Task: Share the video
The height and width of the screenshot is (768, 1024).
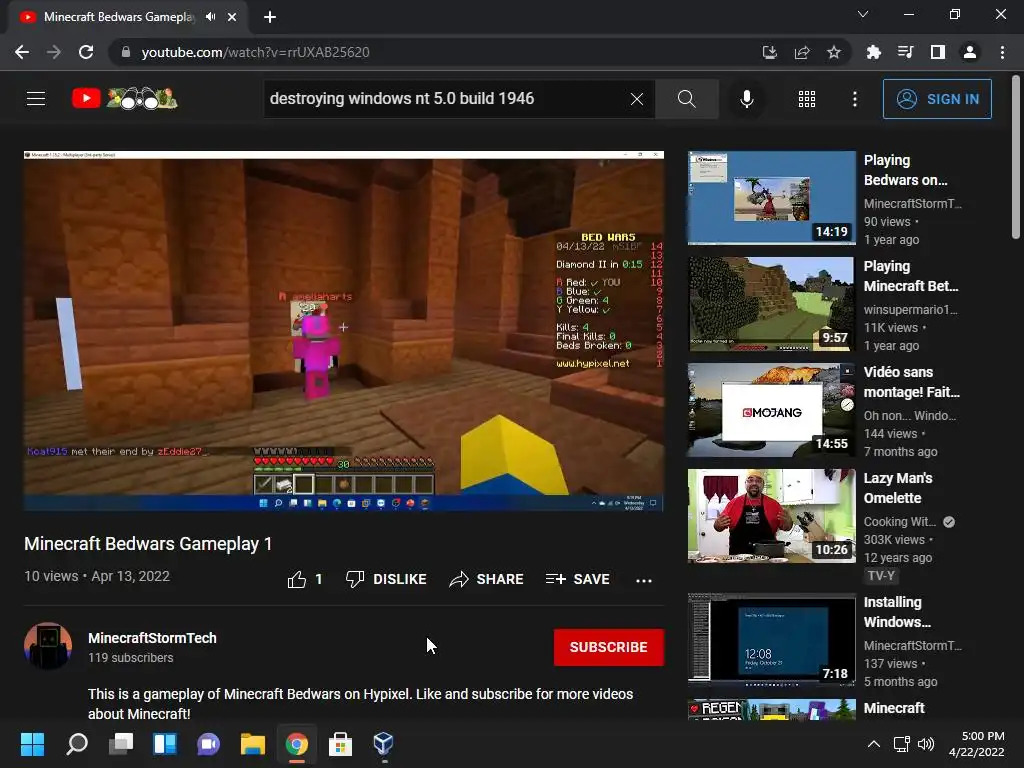Action: point(487,579)
